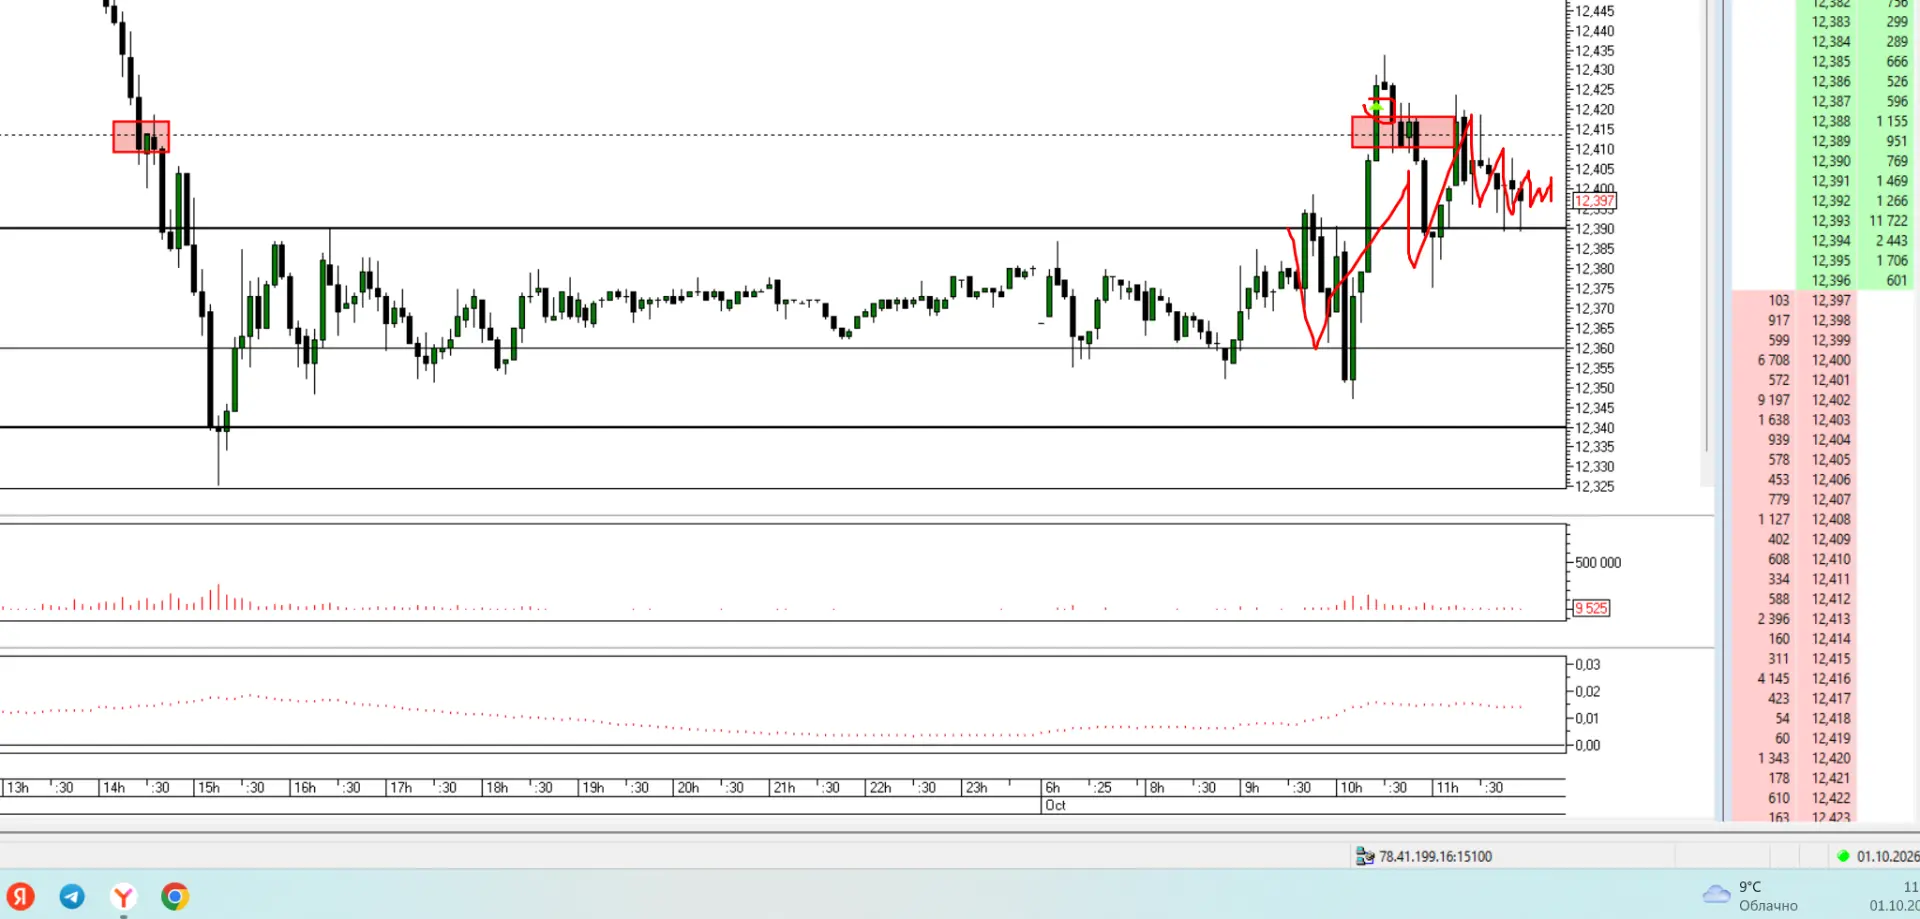
Task: Click the server connection icon in status bar
Action: pos(1364,856)
